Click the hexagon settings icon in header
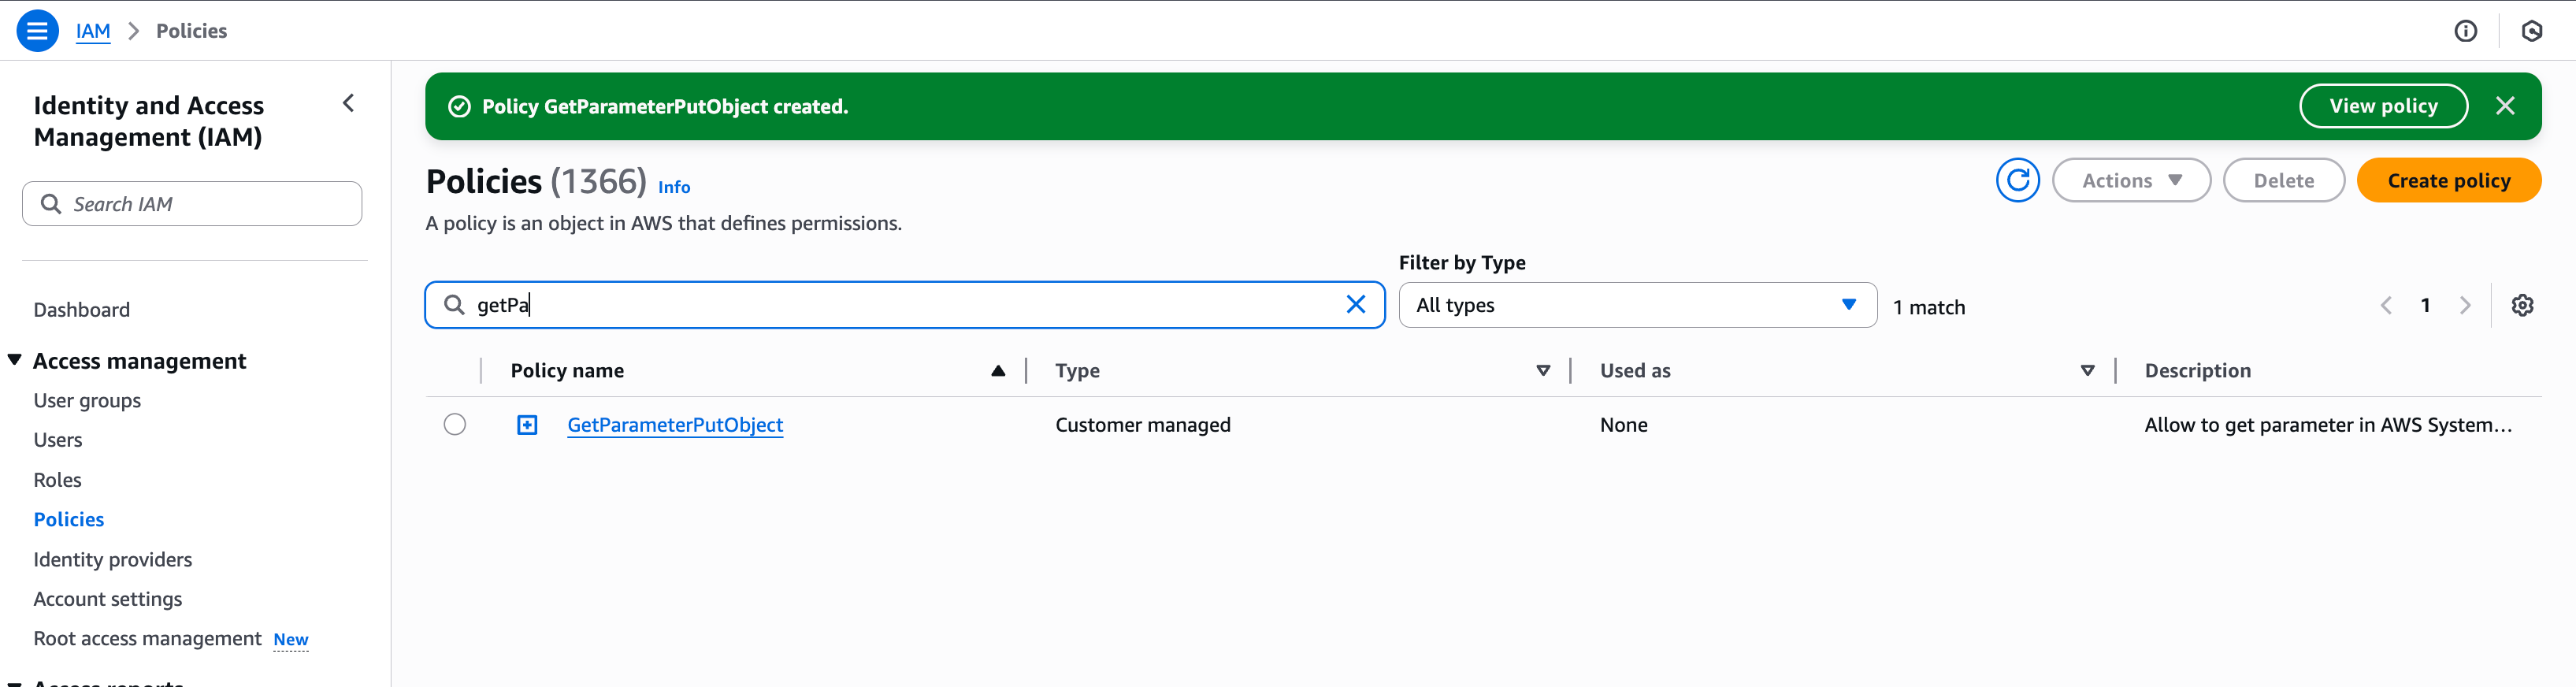The width and height of the screenshot is (2576, 687). [x=2531, y=31]
